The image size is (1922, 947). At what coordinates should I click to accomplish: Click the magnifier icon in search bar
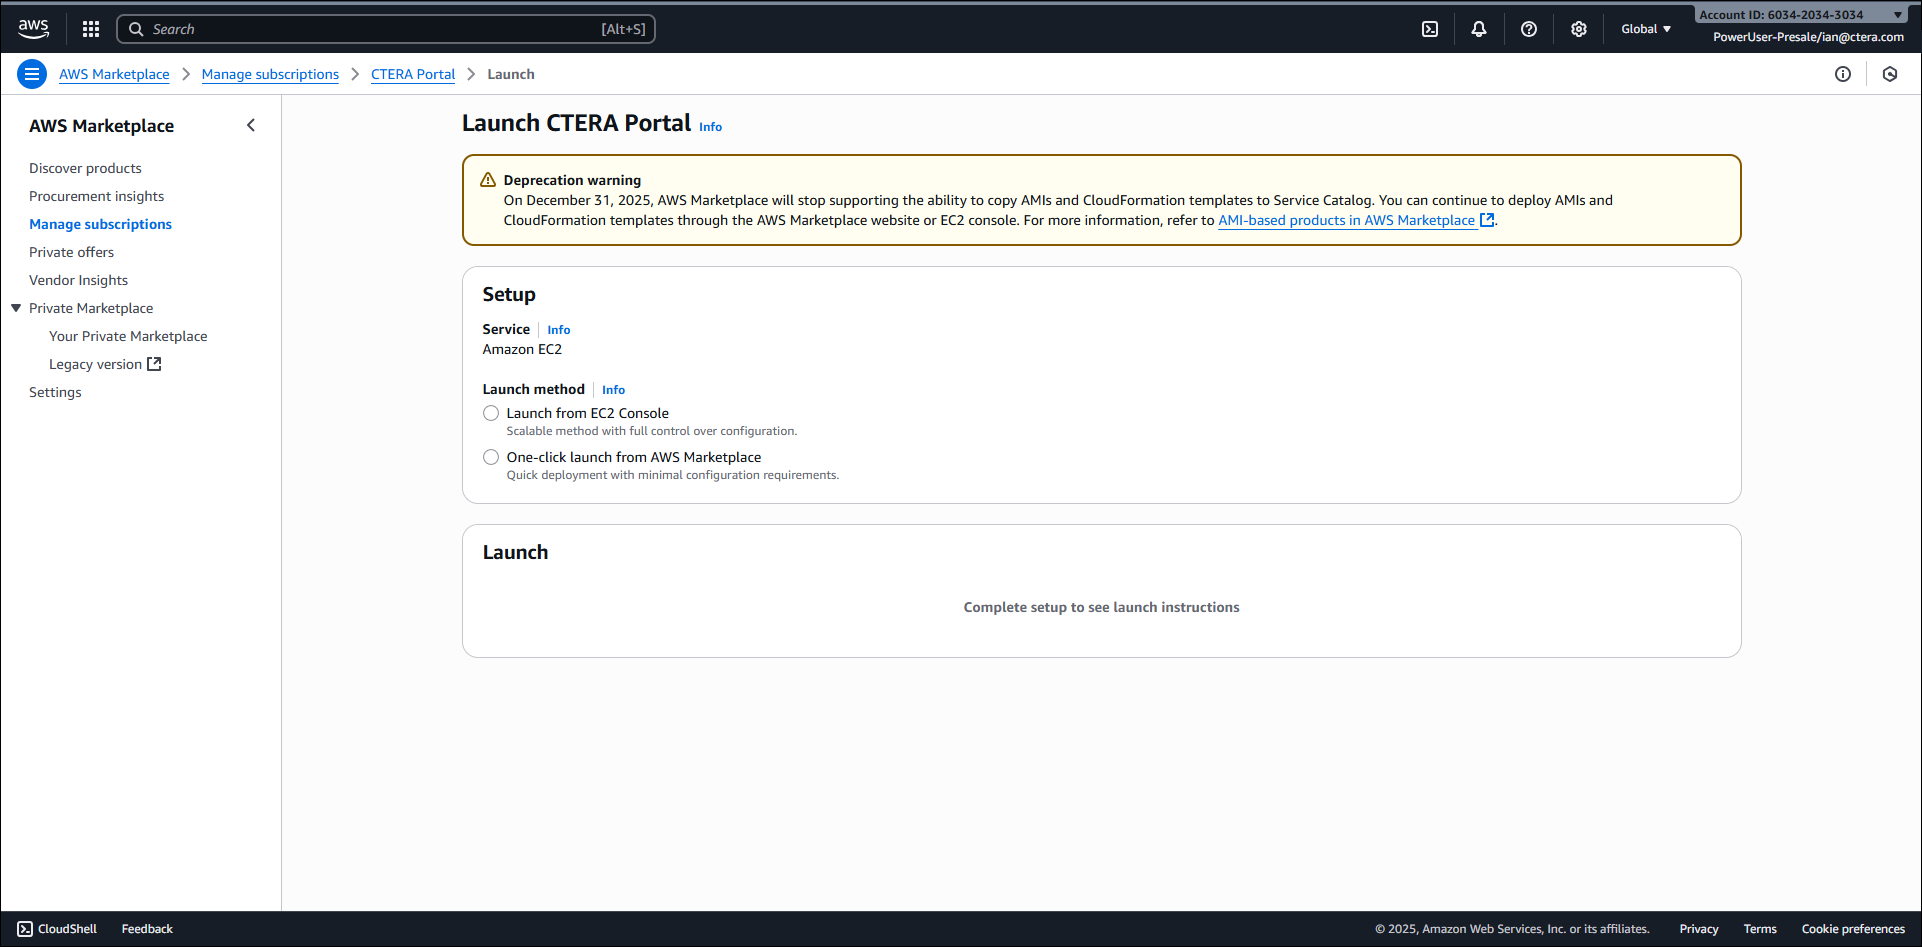[x=136, y=29]
